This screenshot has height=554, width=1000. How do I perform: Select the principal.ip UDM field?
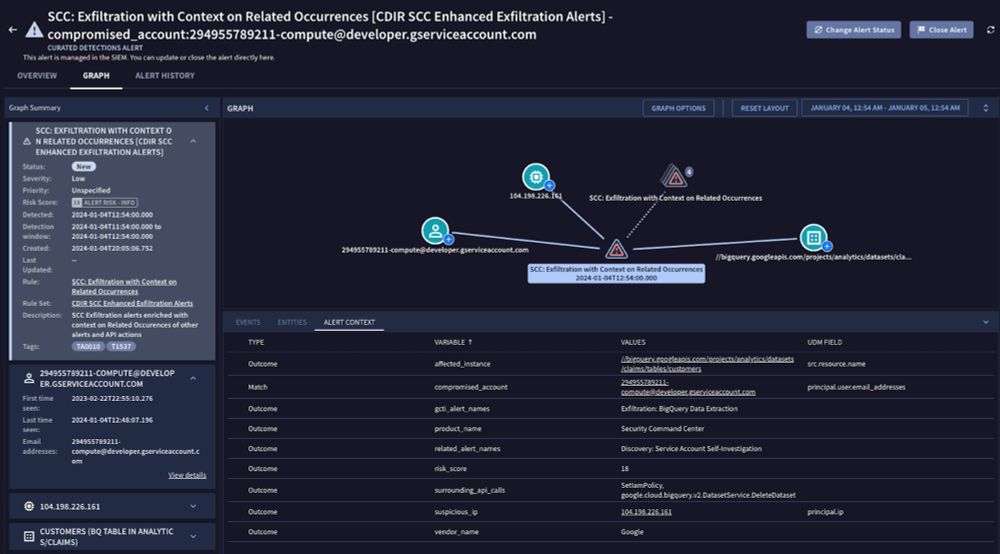825,512
